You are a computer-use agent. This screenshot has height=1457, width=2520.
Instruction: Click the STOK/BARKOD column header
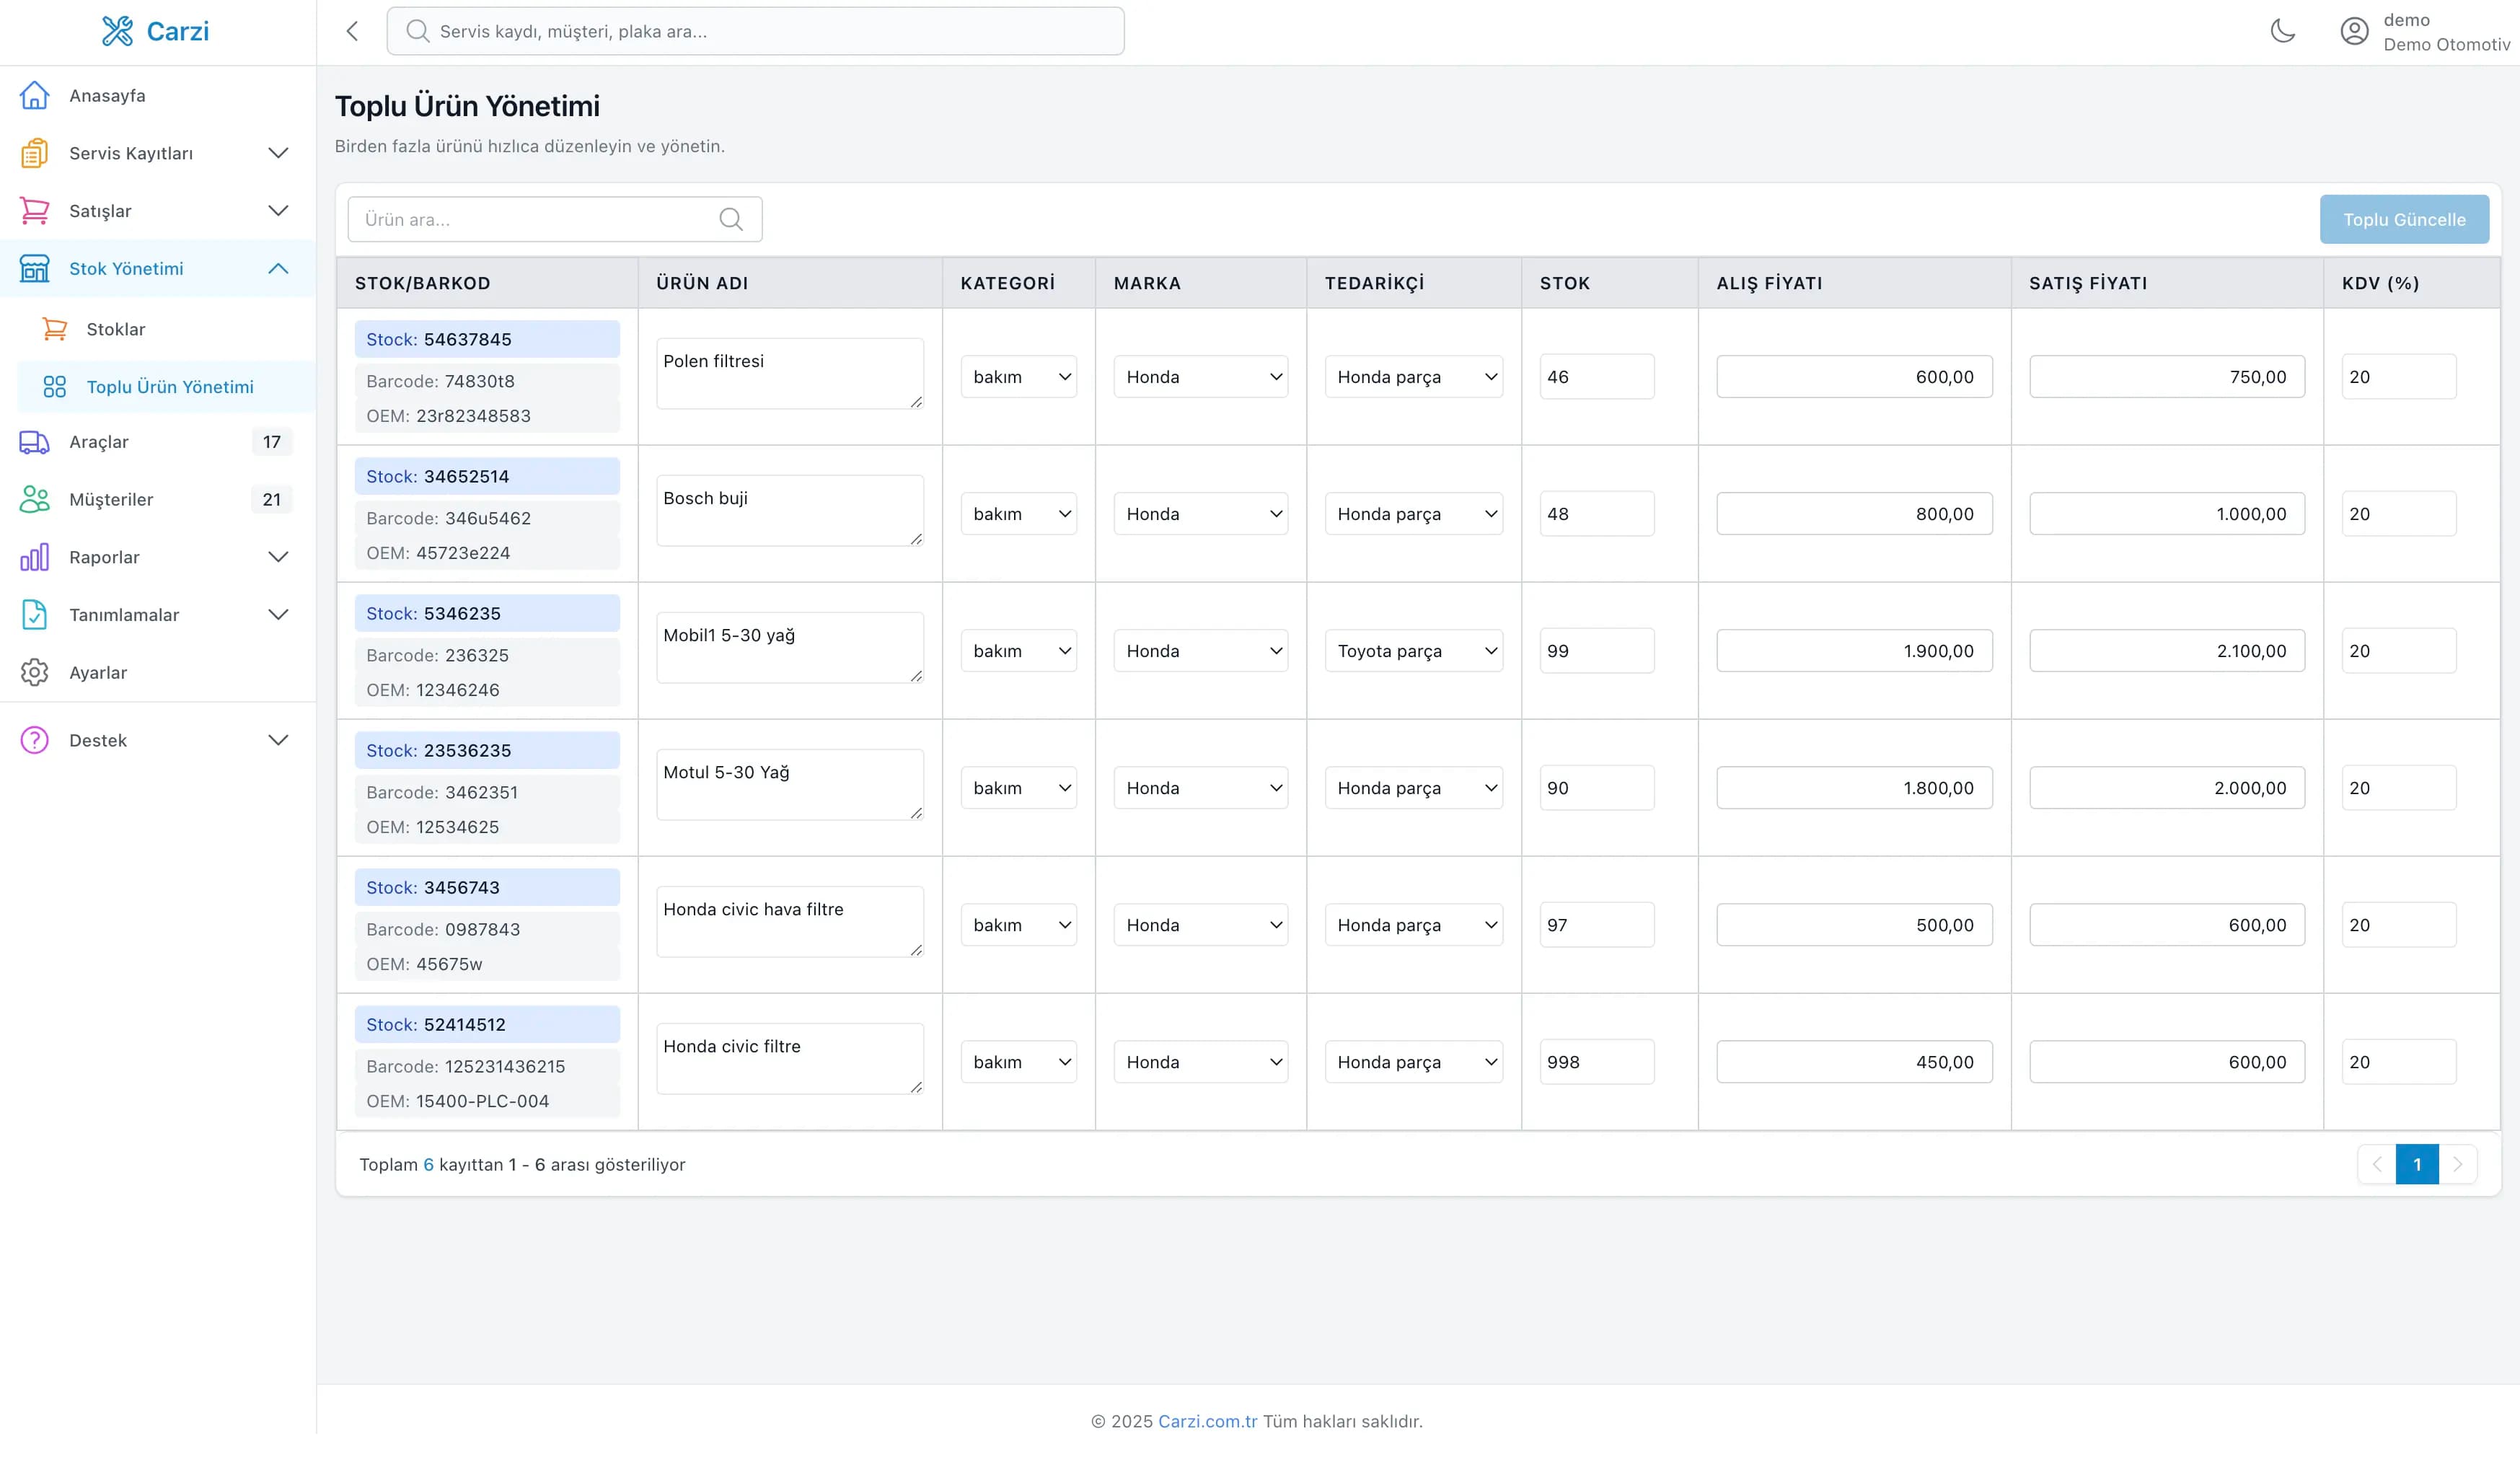click(x=422, y=283)
